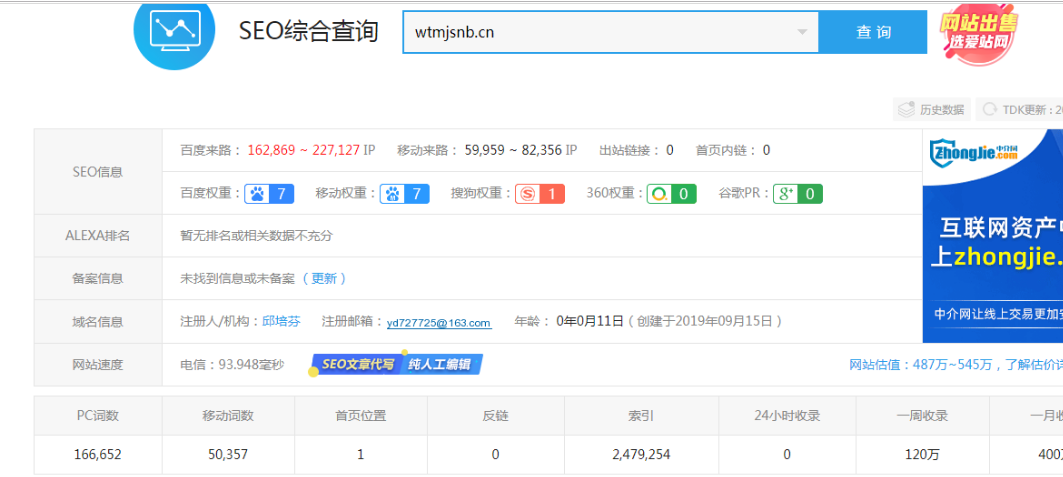Click the 24小时收录 column header

click(787, 415)
